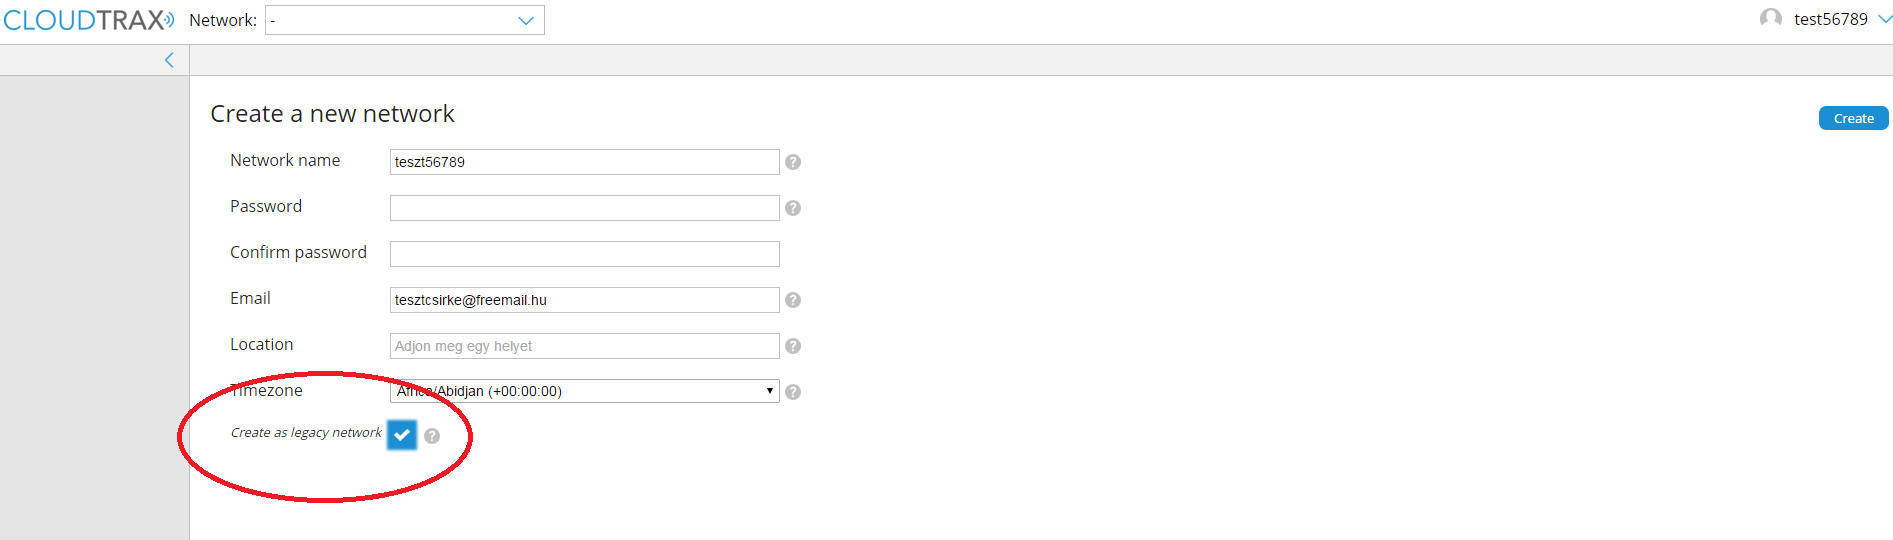Expand the test56789 account menu
Screen dimensions: 1893x540
pos(1884,19)
